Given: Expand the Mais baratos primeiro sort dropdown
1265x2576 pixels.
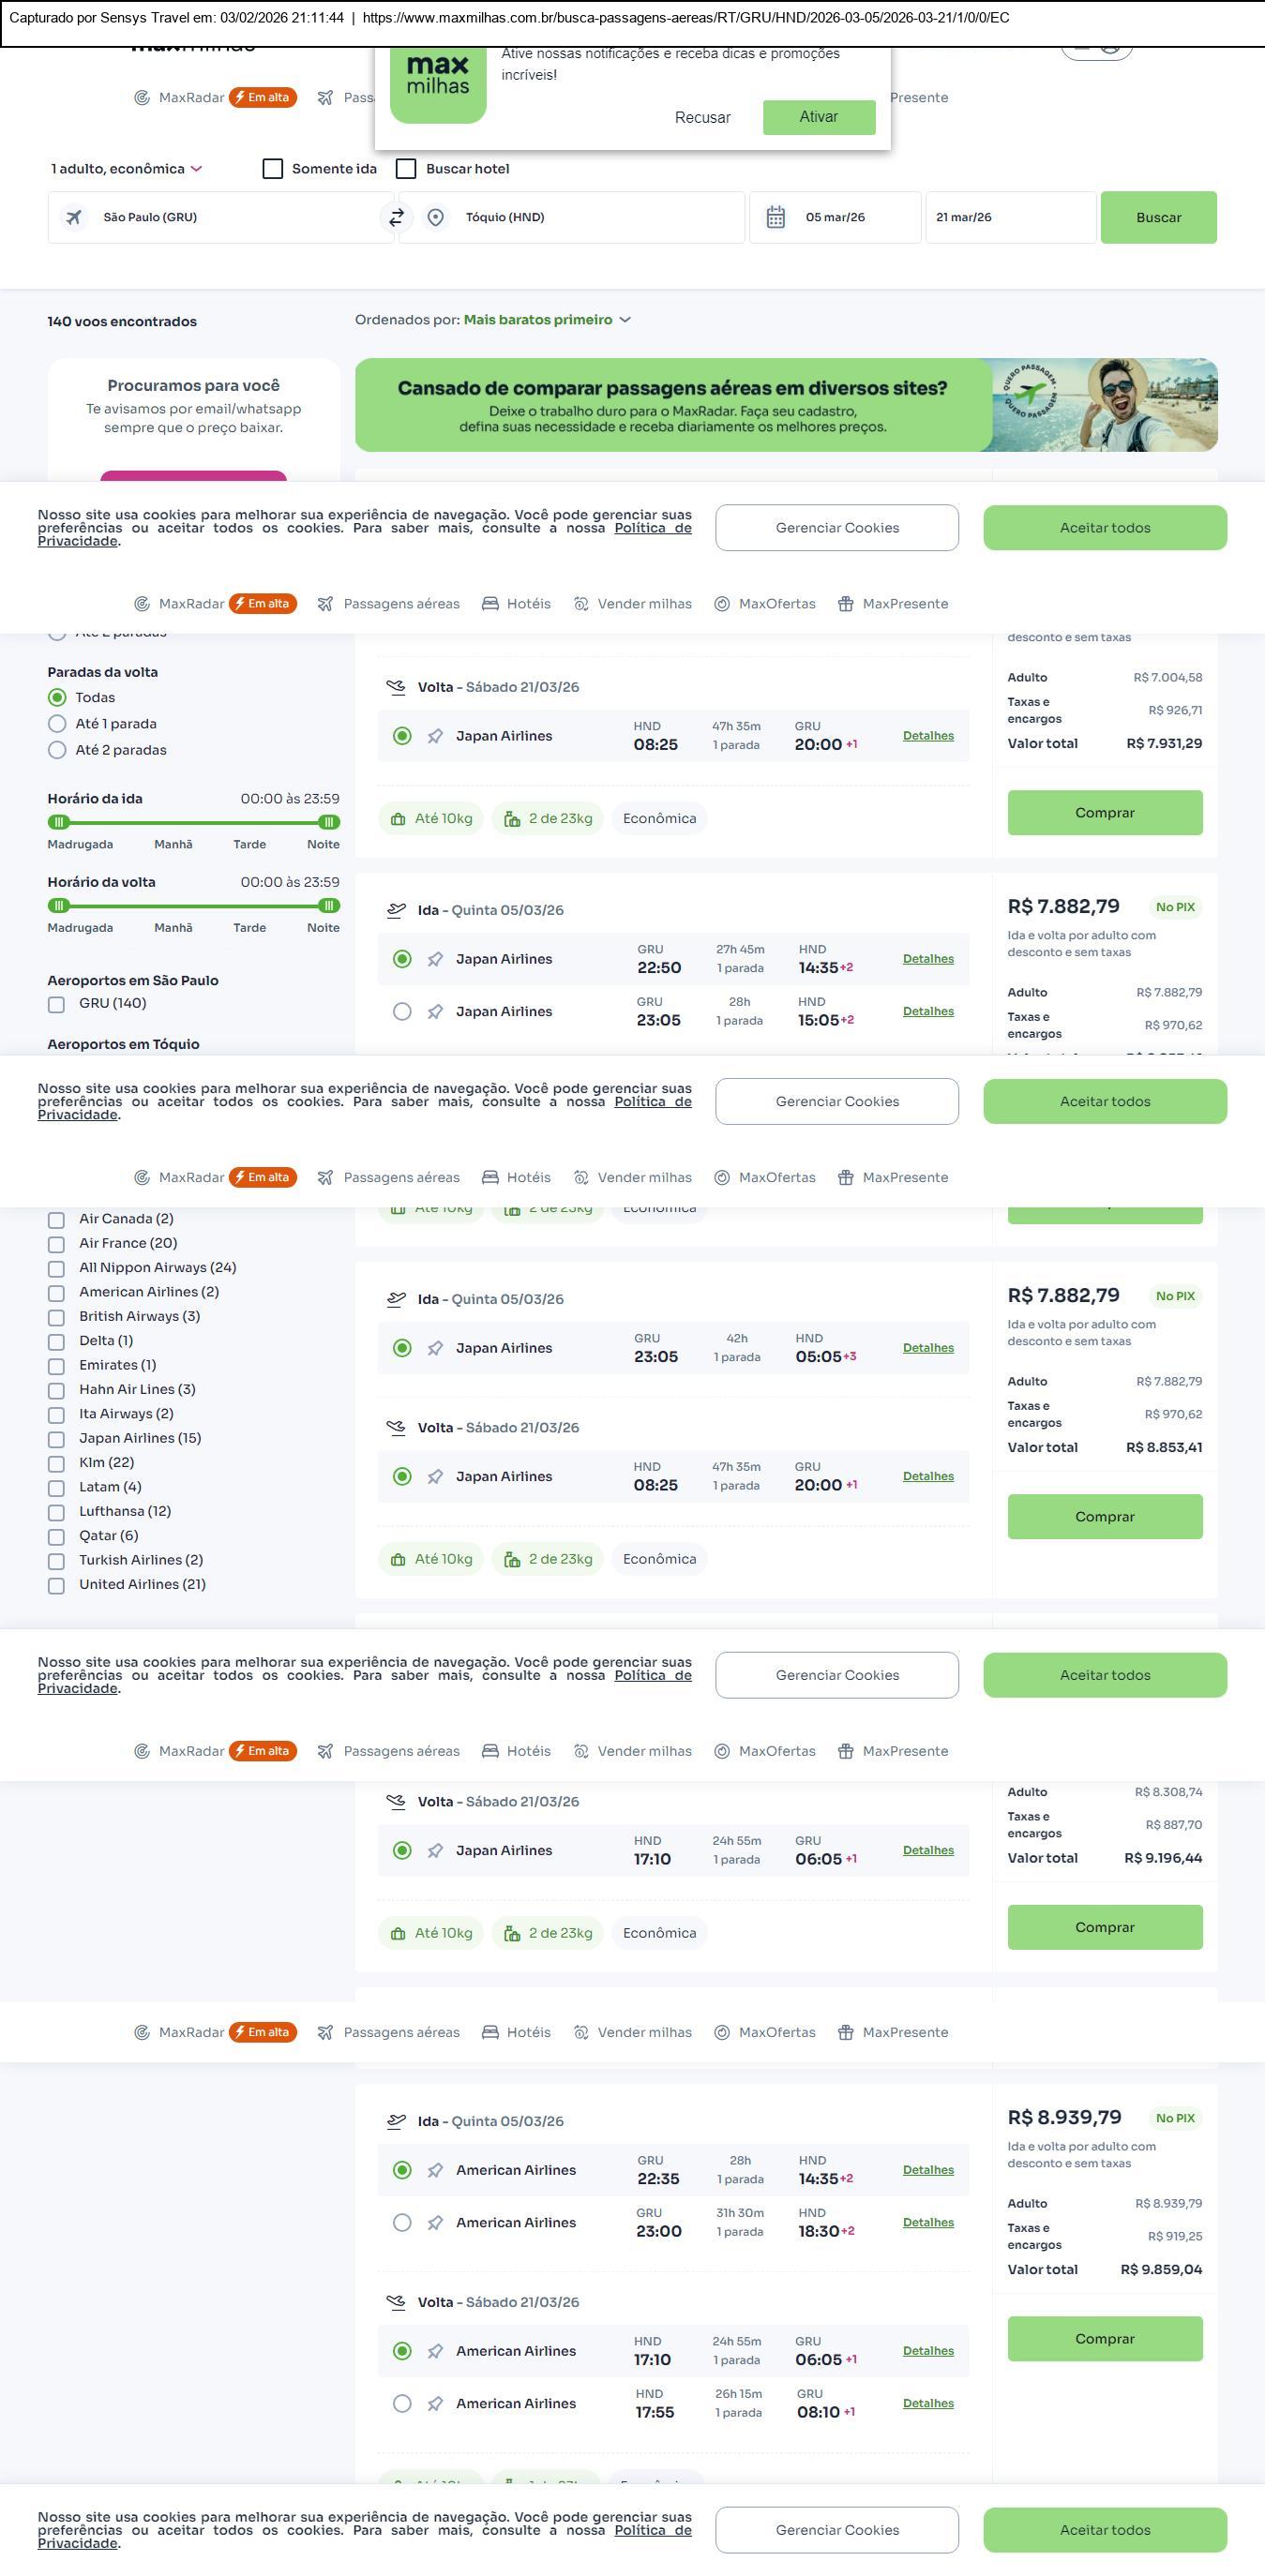Looking at the screenshot, I should (x=547, y=320).
